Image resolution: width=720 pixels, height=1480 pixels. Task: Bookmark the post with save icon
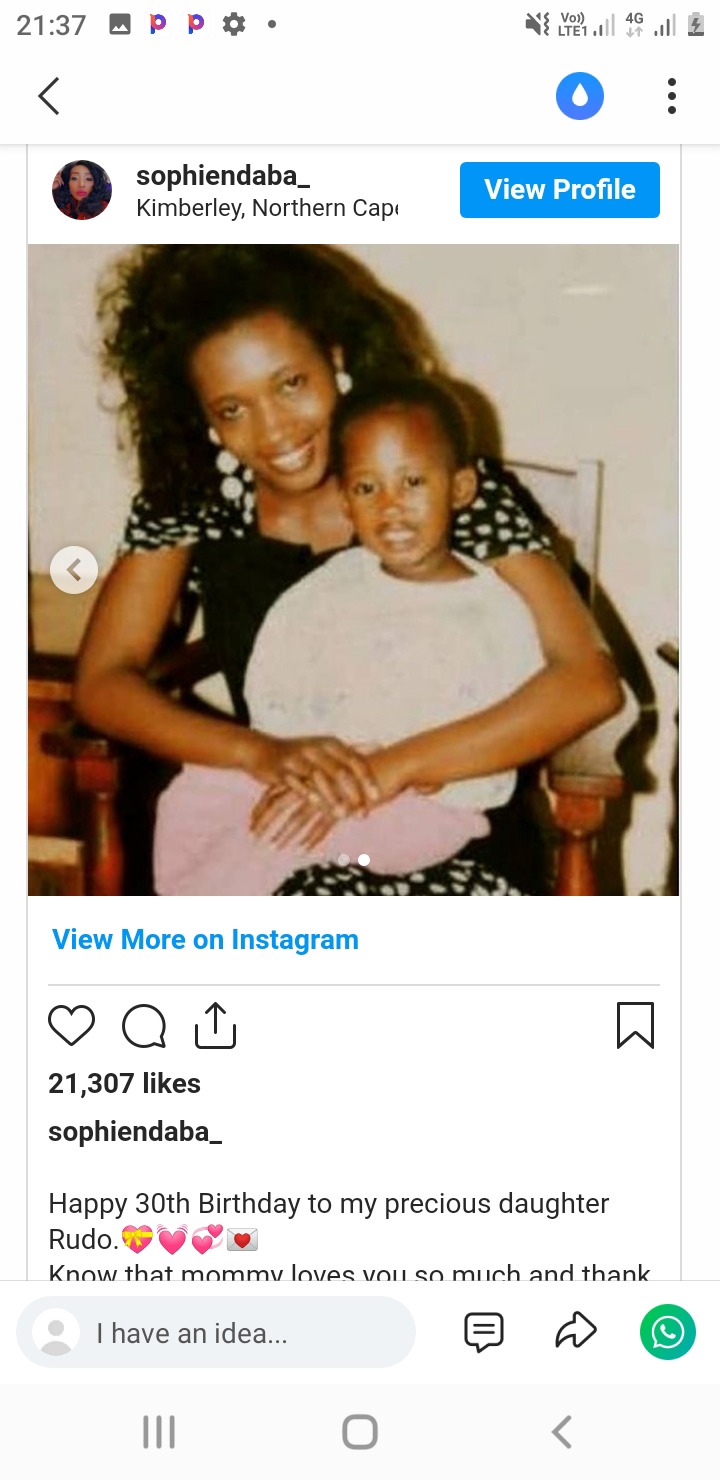[635, 1026]
